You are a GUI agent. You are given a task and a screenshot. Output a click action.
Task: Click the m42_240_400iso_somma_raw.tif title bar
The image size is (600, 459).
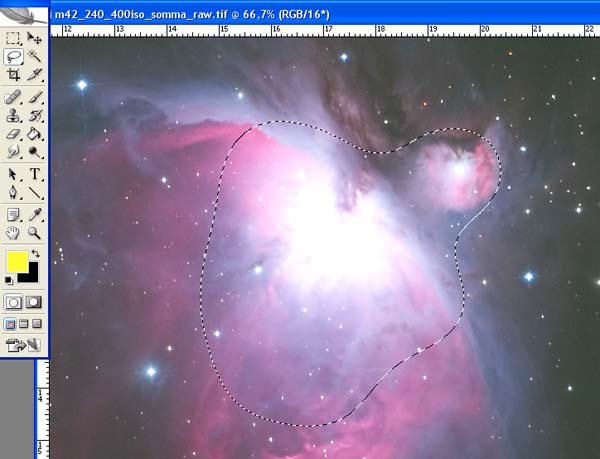coord(324,15)
